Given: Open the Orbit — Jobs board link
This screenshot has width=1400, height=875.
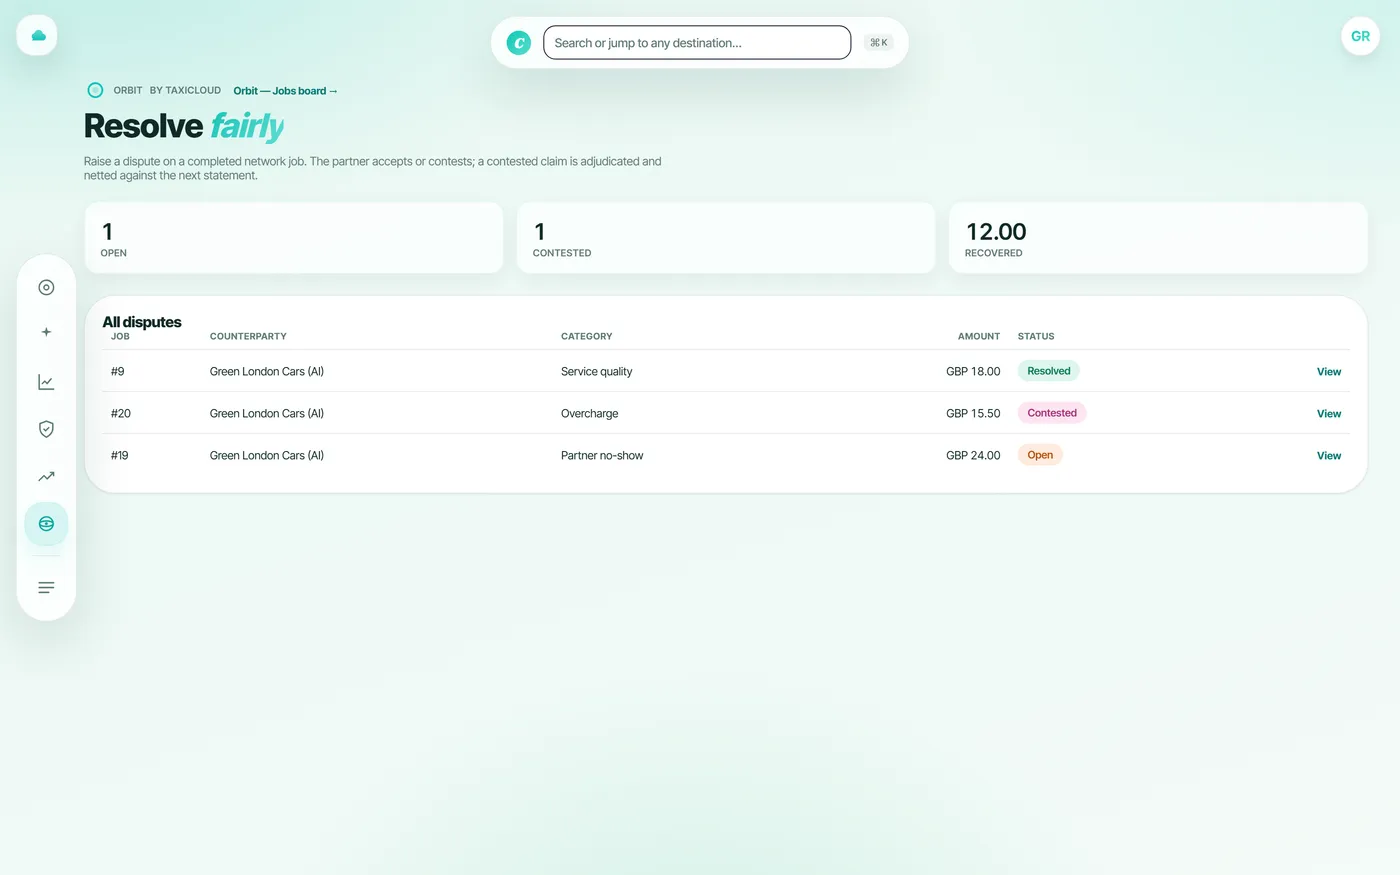Looking at the screenshot, I should click(285, 91).
